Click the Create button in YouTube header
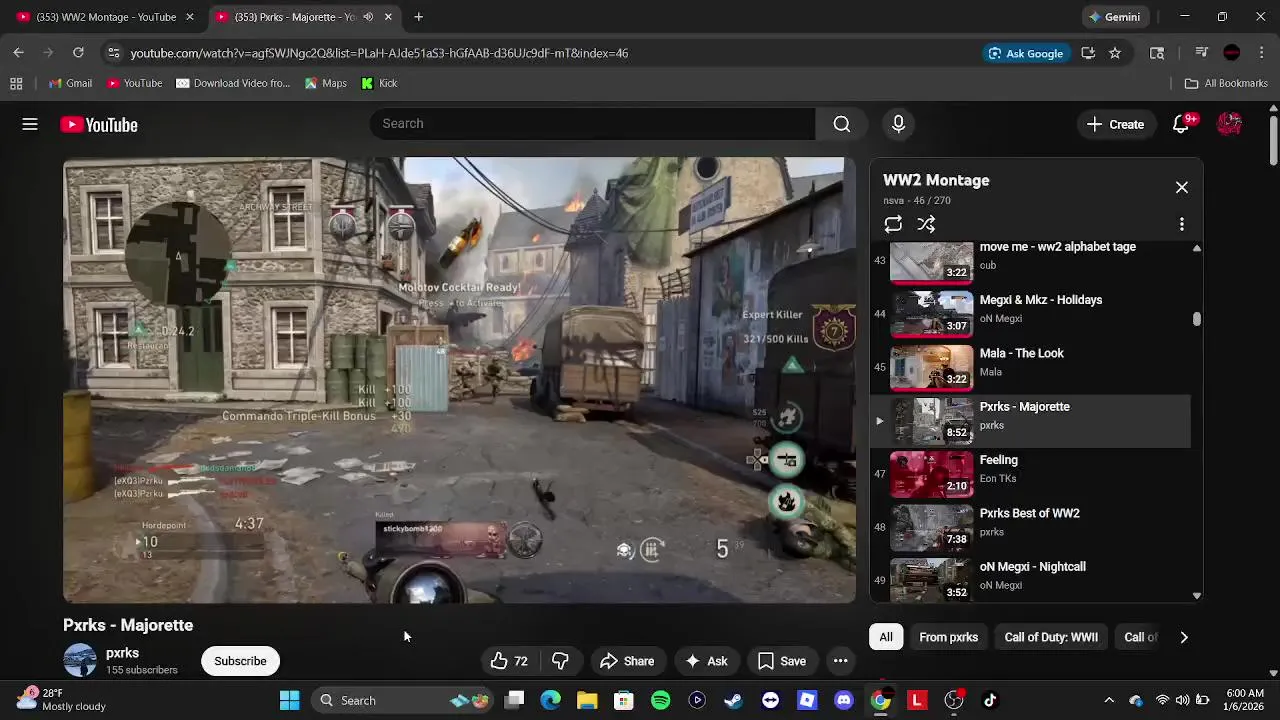This screenshot has width=1280, height=720. click(1115, 124)
